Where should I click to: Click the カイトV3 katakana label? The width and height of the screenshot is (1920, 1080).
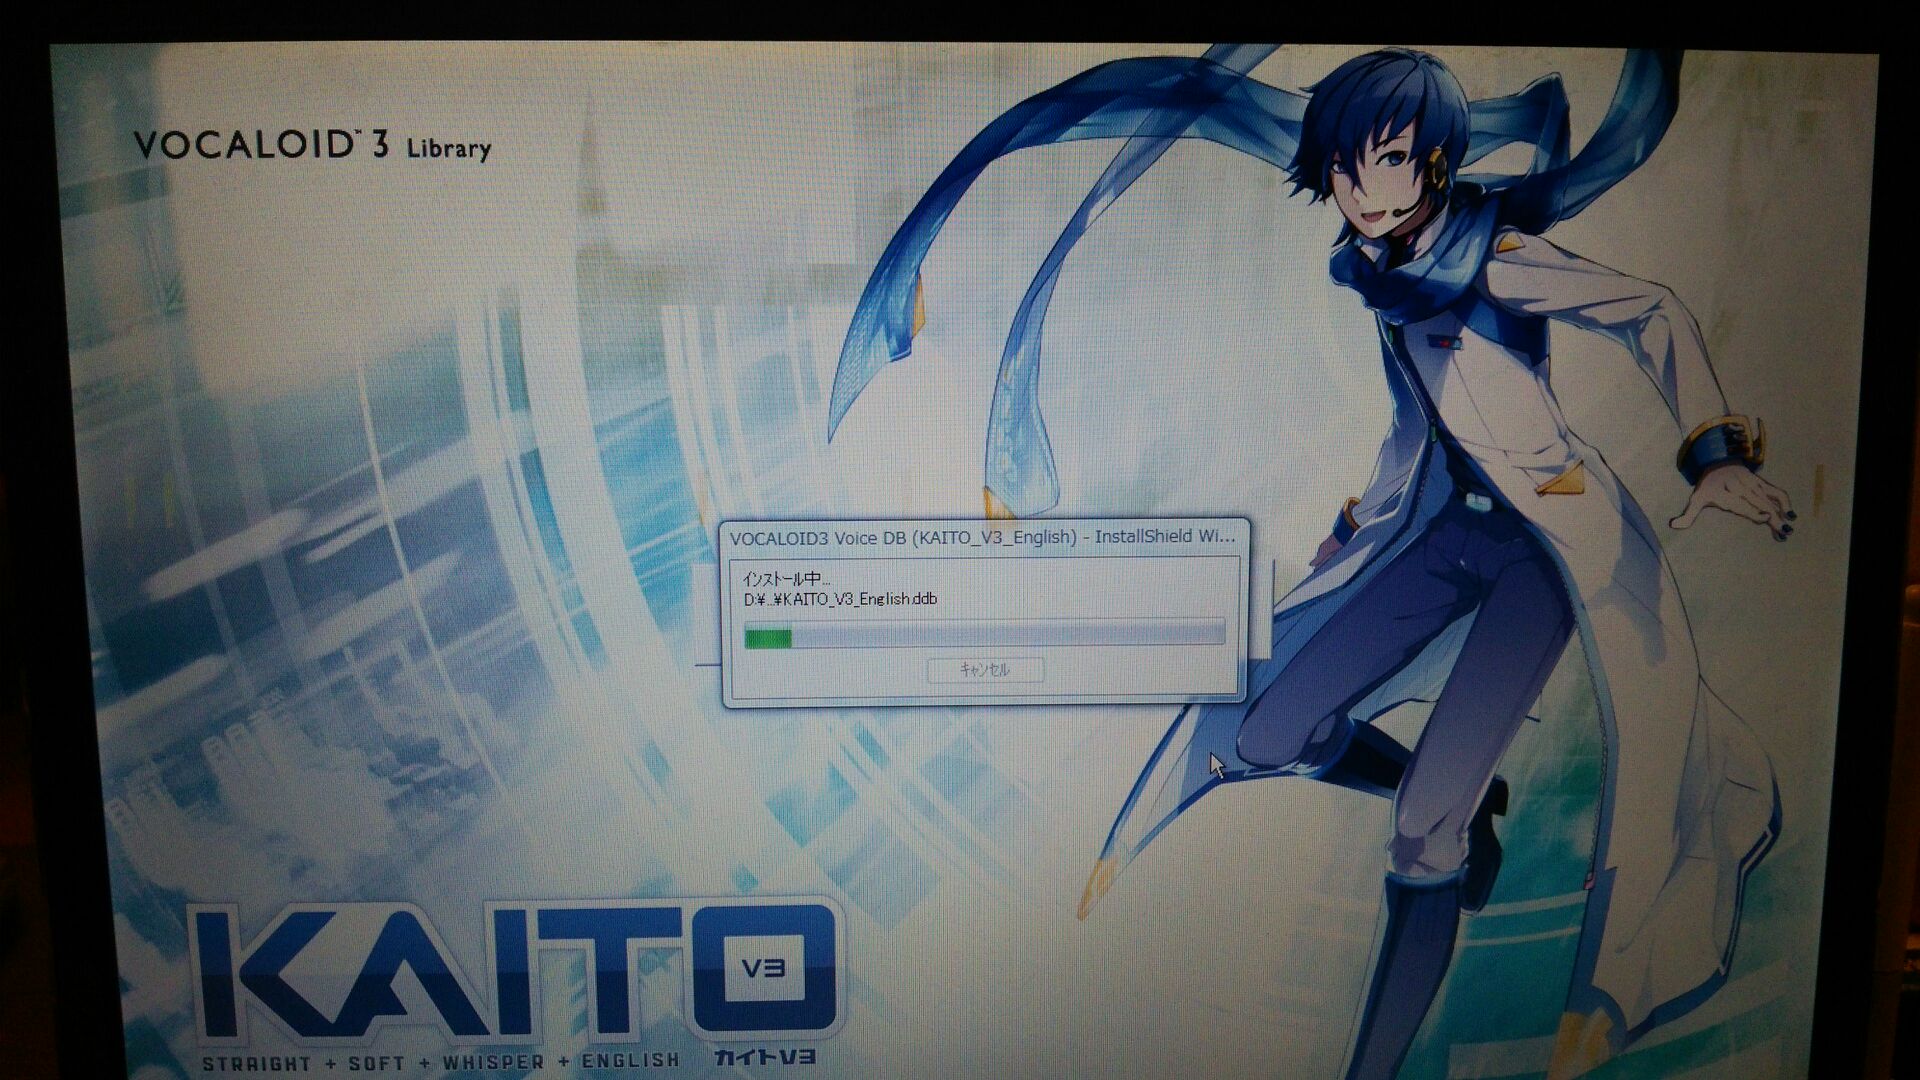click(x=765, y=1056)
